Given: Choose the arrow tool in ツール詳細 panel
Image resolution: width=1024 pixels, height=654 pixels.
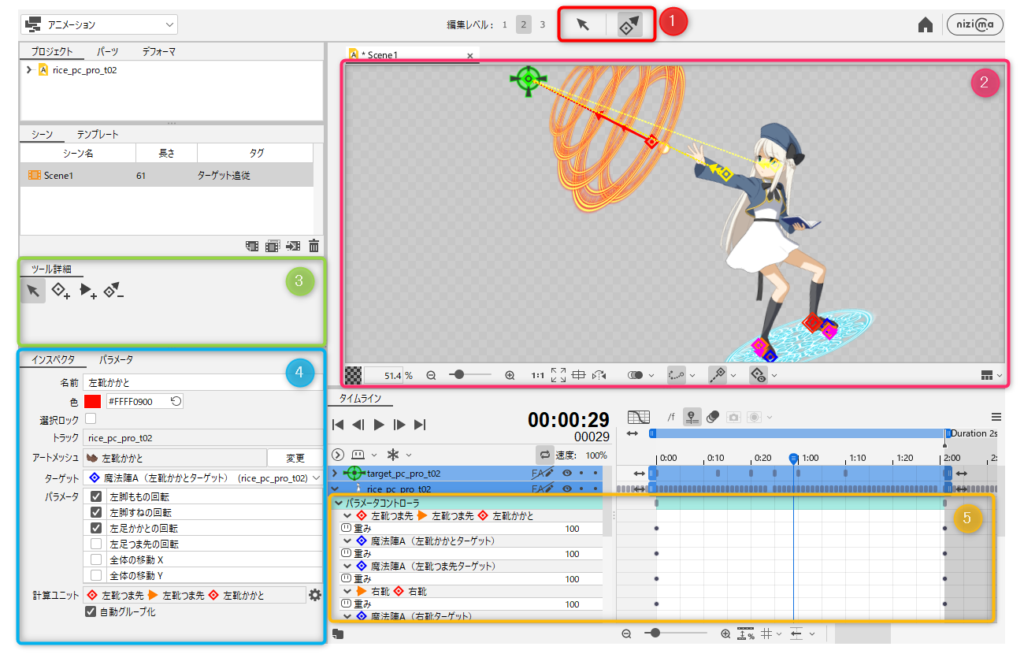Looking at the screenshot, I should point(33,291).
